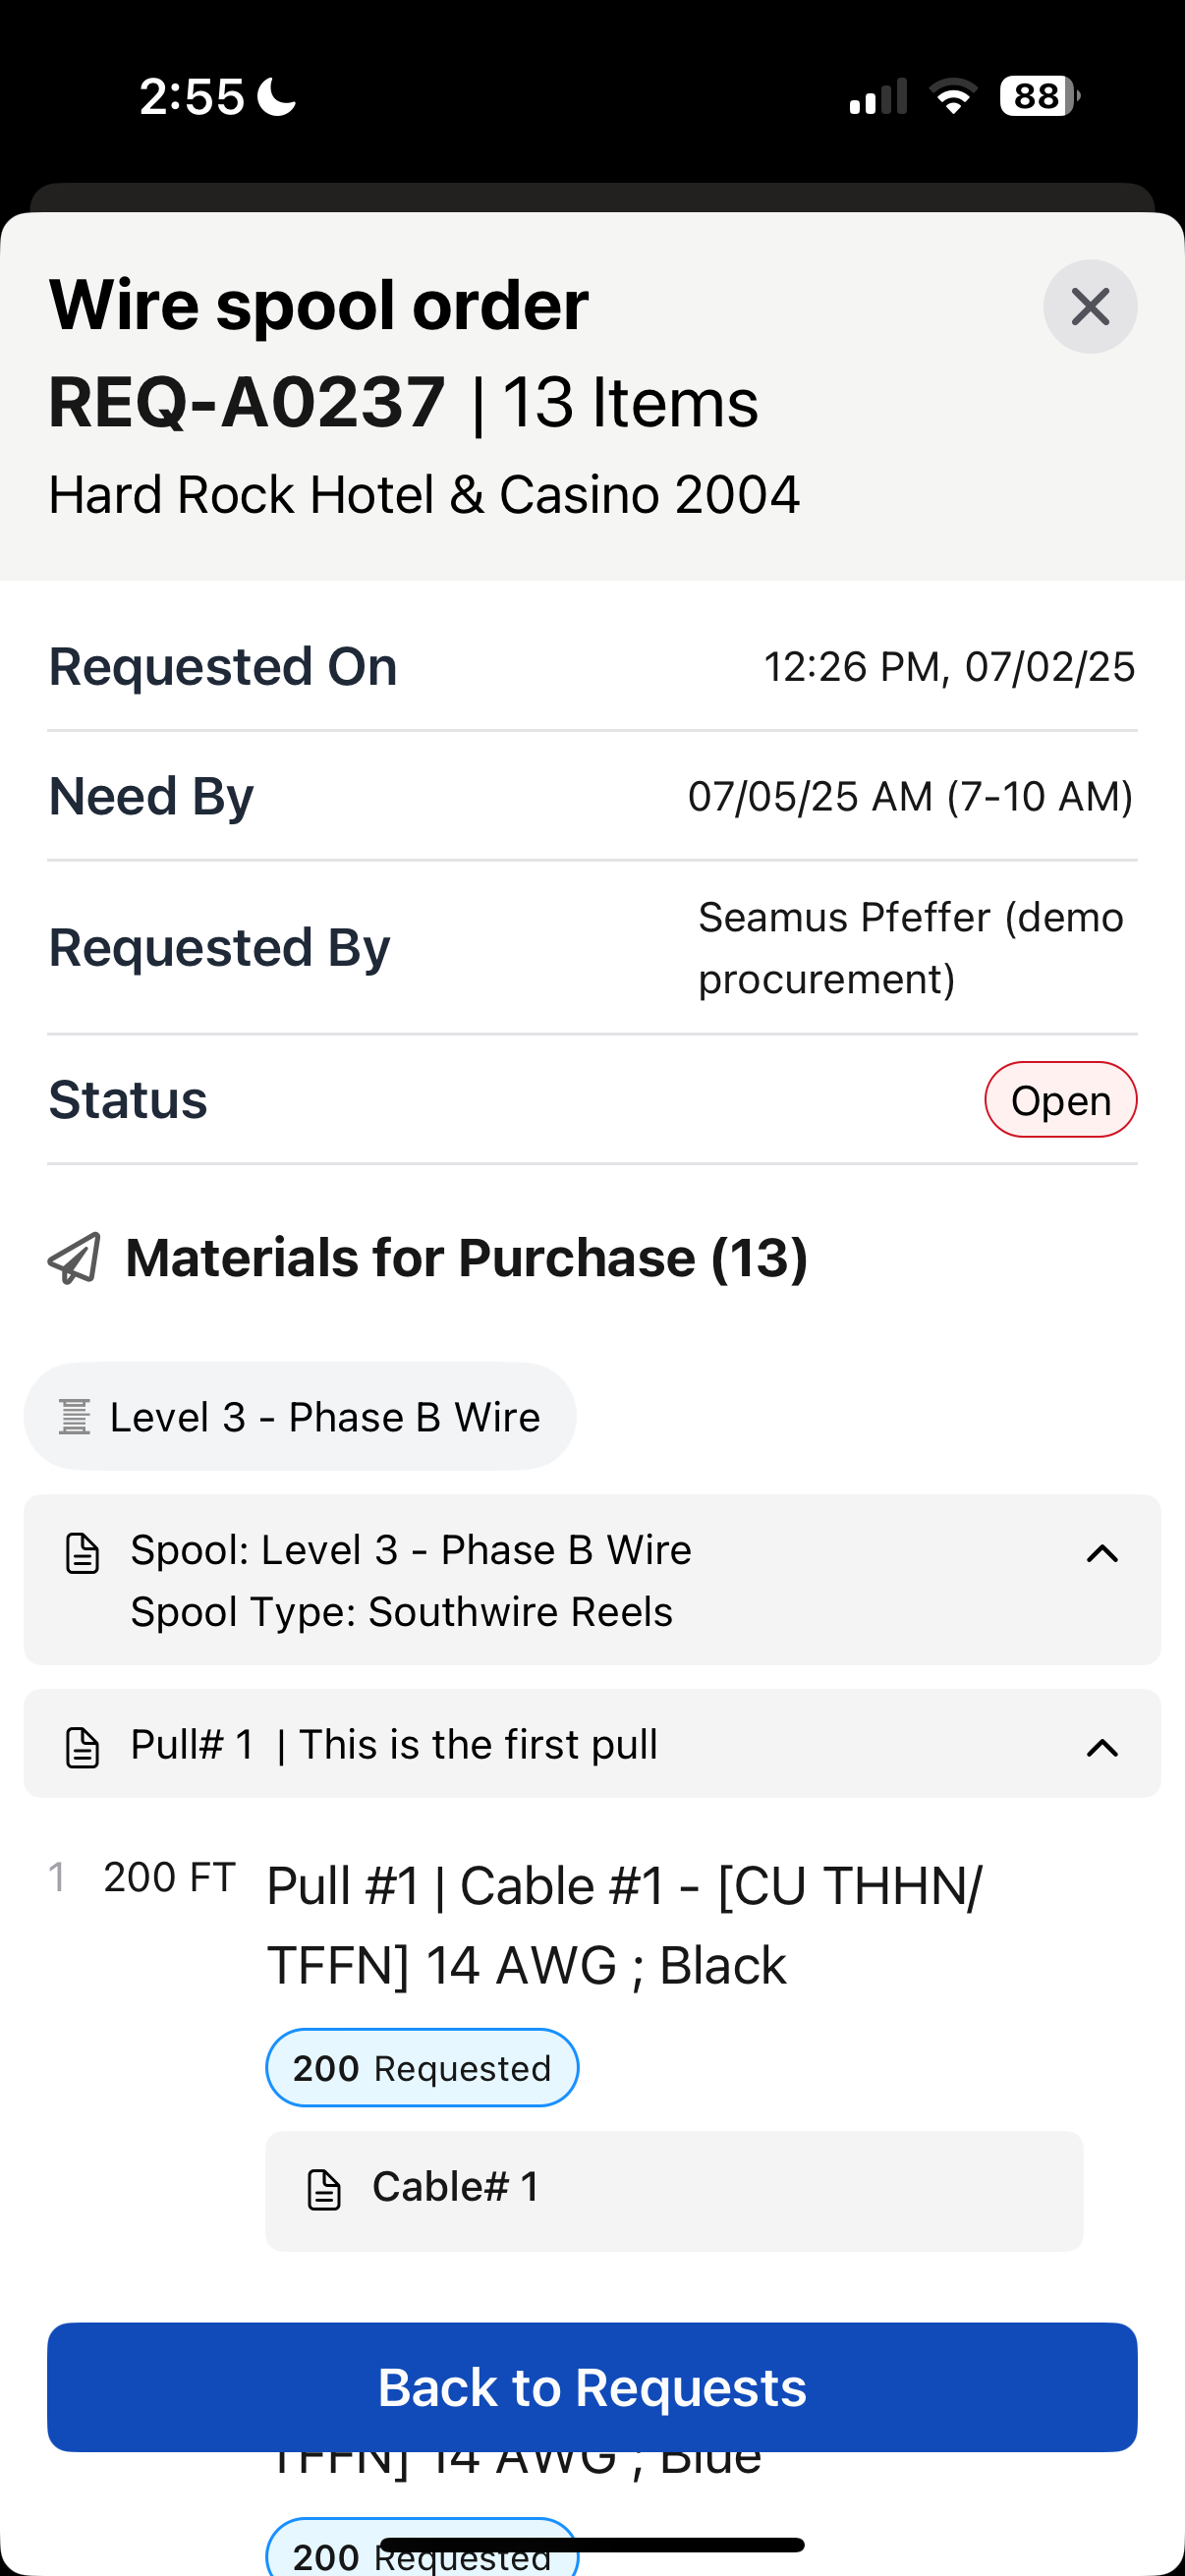
Task: Tap the Wi-Fi icon in status bar
Action: [952, 97]
